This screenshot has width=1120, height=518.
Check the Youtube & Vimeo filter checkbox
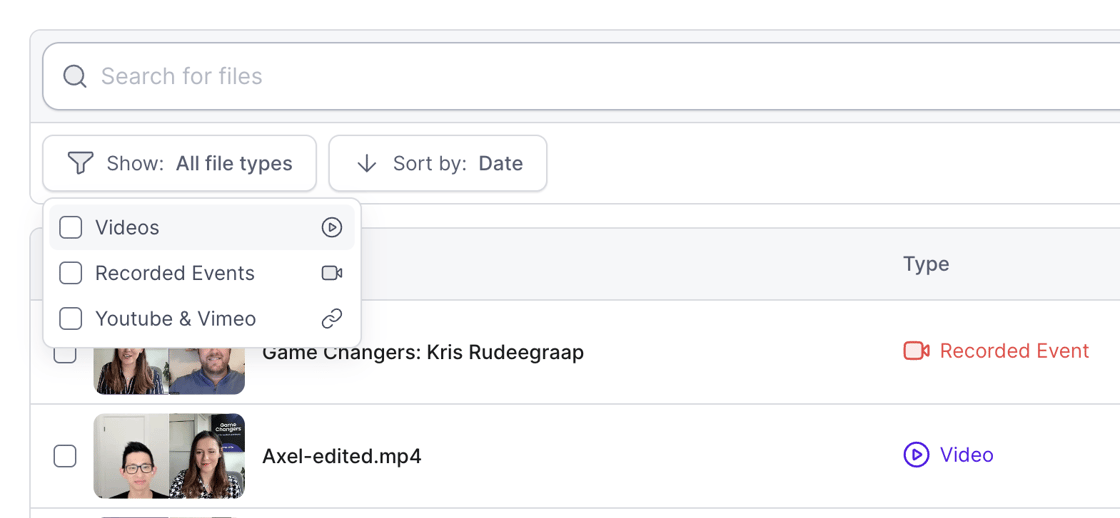pos(70,319)
